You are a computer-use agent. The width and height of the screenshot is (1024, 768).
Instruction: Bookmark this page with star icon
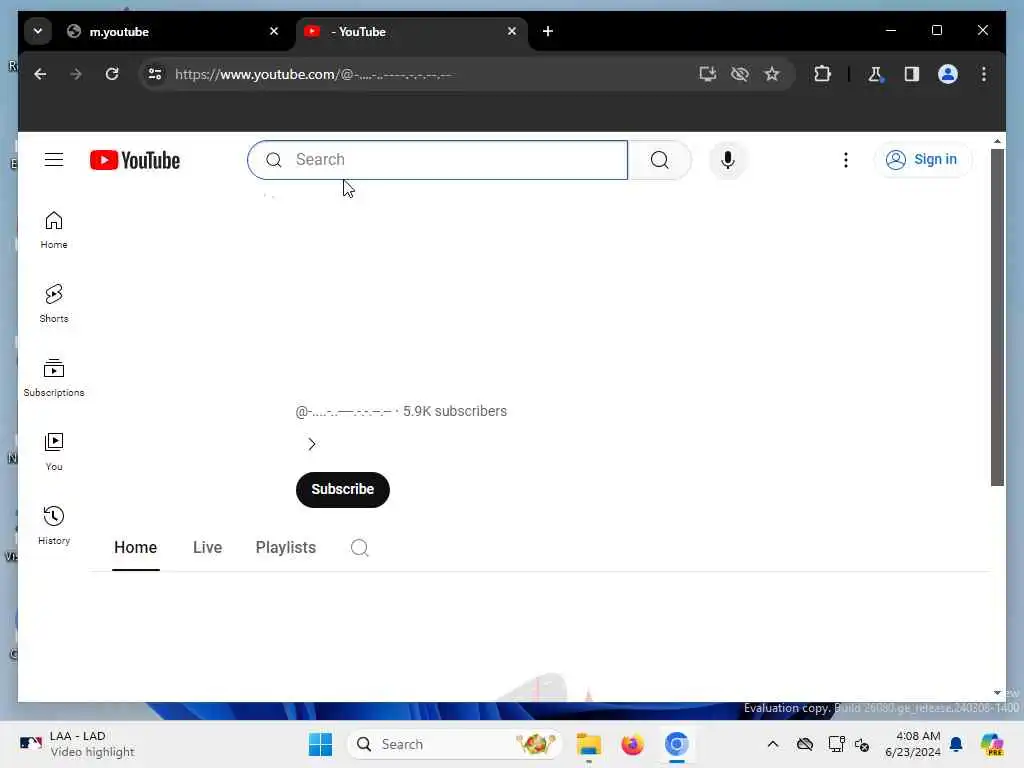click(x=772, y=74)
